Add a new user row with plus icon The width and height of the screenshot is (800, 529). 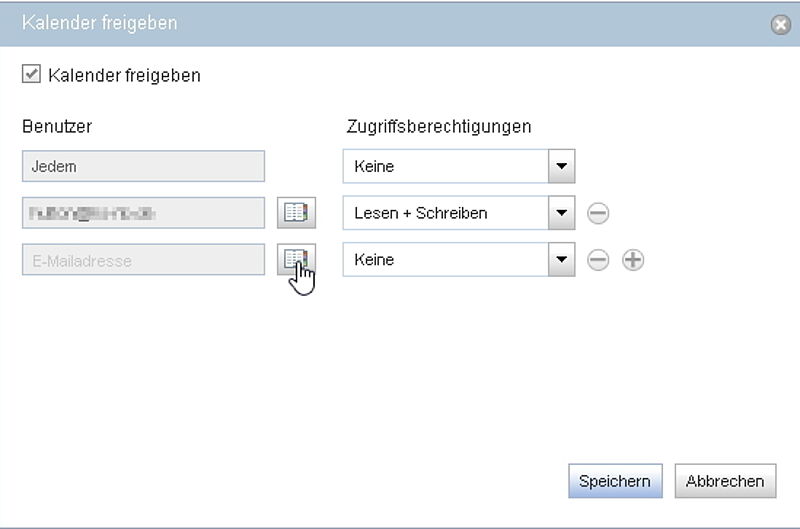(633, 260)
